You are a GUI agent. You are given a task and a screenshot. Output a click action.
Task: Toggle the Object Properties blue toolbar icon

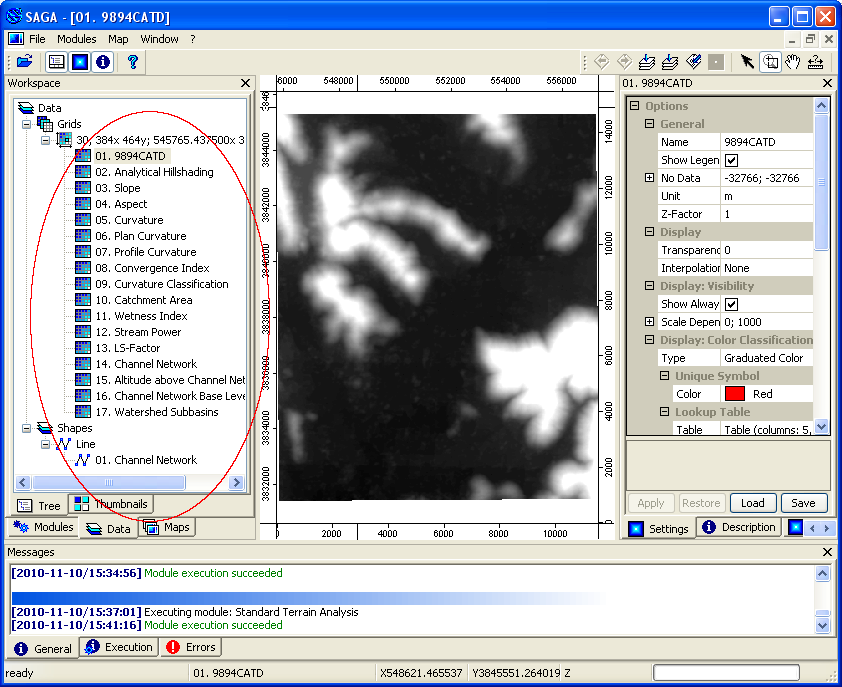coord(79,62)
